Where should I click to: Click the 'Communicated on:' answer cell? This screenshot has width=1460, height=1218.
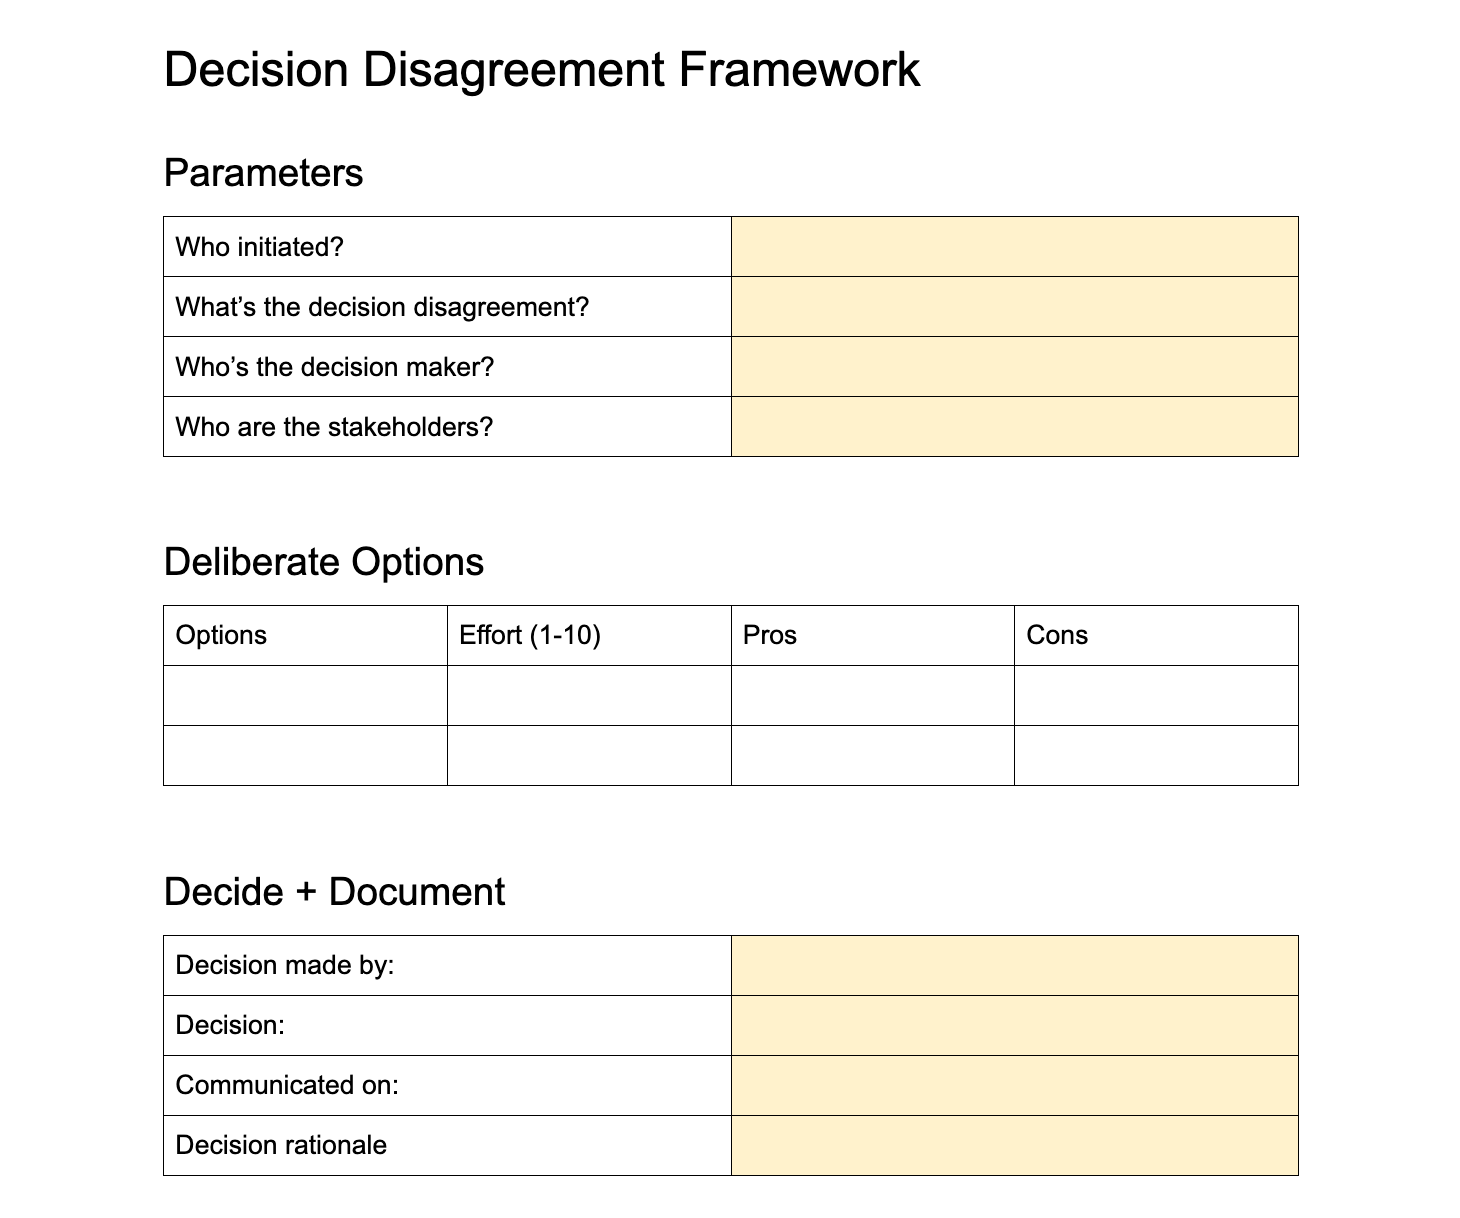pos(1014,1086)
